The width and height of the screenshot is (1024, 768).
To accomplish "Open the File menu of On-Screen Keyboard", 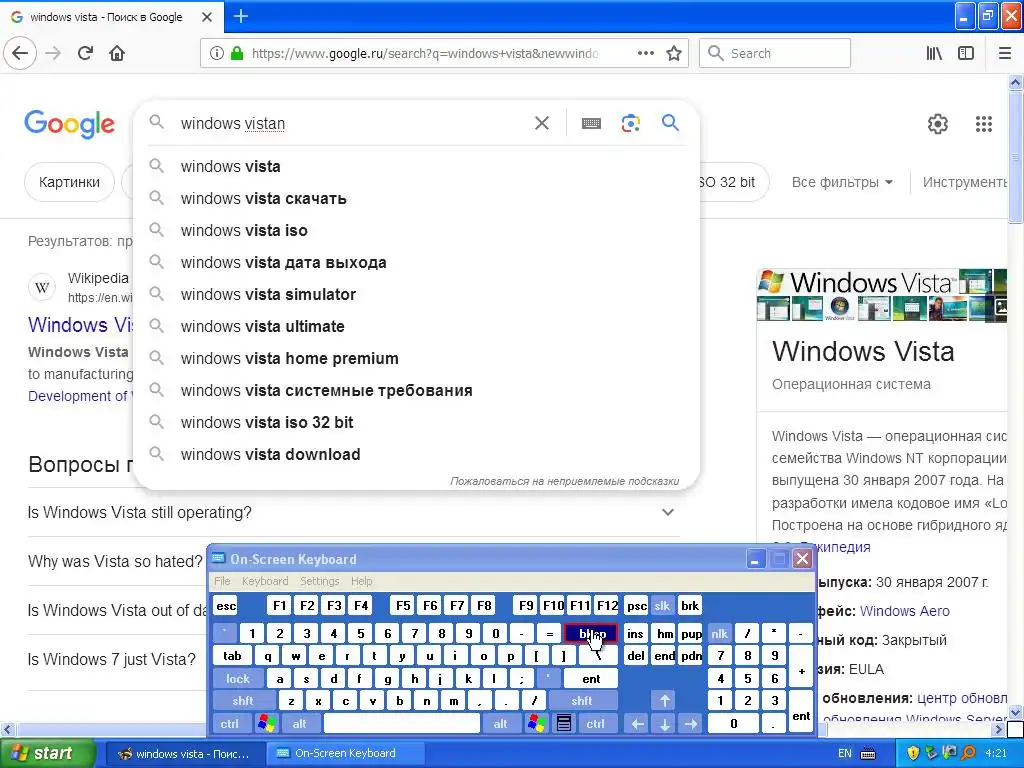I will coord(222,581).
